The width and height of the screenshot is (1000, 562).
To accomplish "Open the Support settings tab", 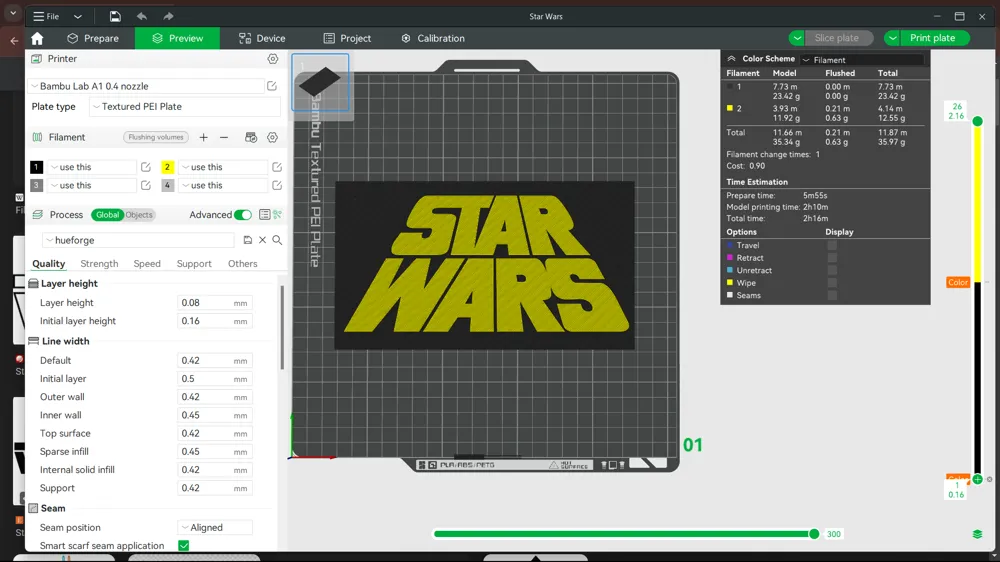I will coord(194,263).
